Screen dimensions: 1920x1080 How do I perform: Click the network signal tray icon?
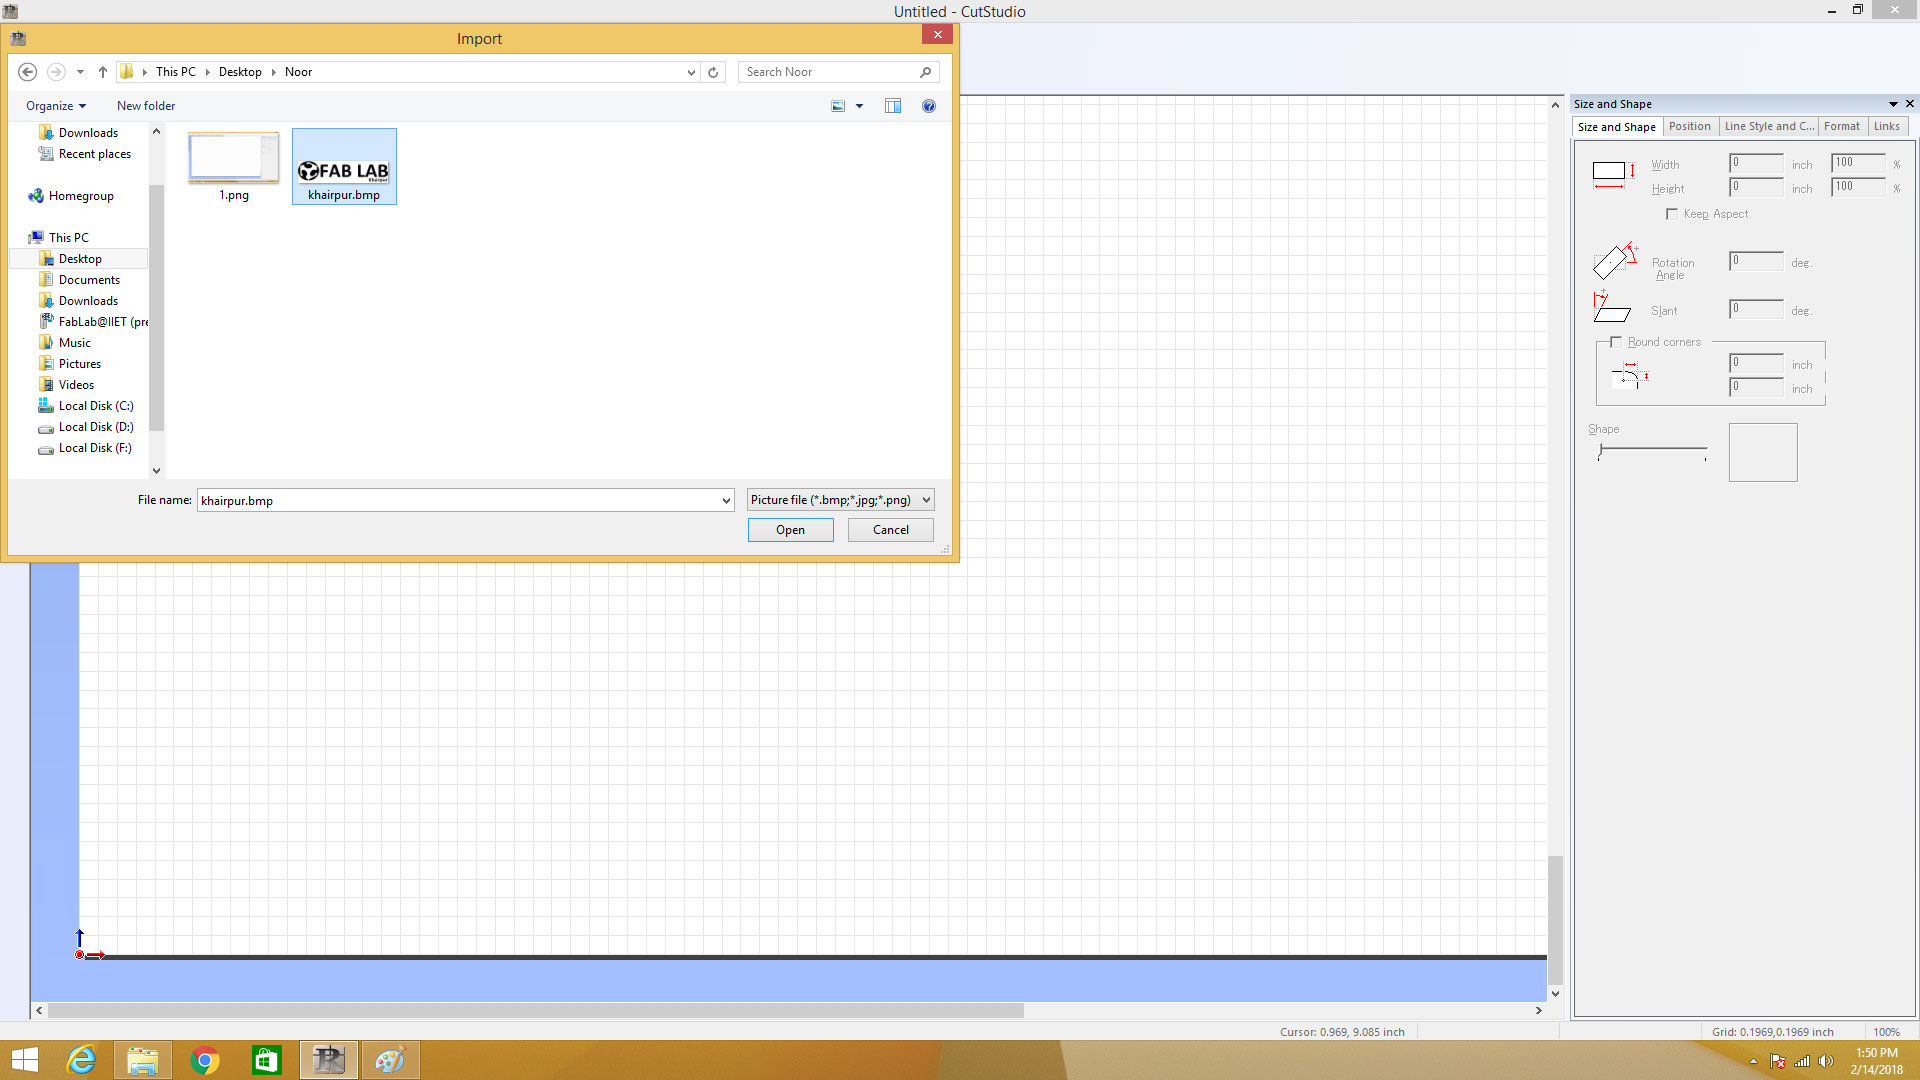point(1802,1061)
